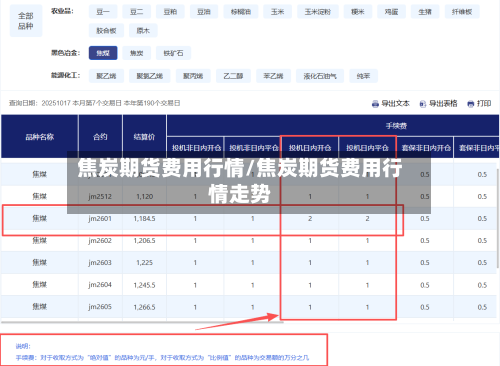
Task: Click settlement price 1,206.5
Action: click(x=144, y=241)
